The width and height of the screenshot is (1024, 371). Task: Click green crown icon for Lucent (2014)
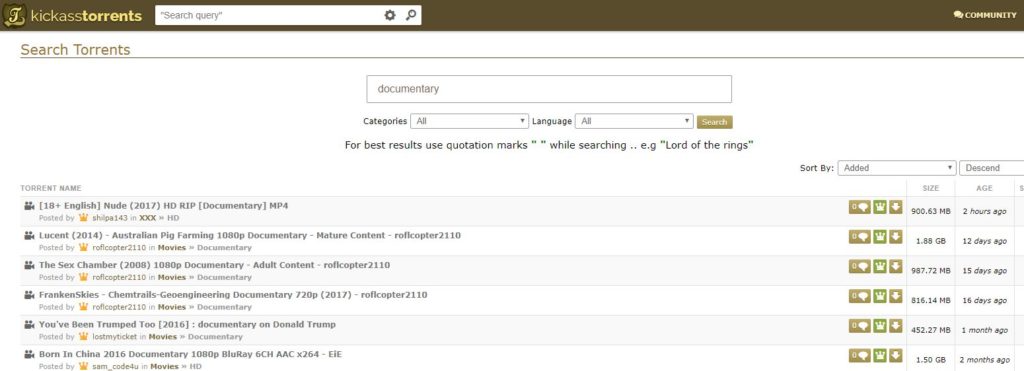point(880,236)
